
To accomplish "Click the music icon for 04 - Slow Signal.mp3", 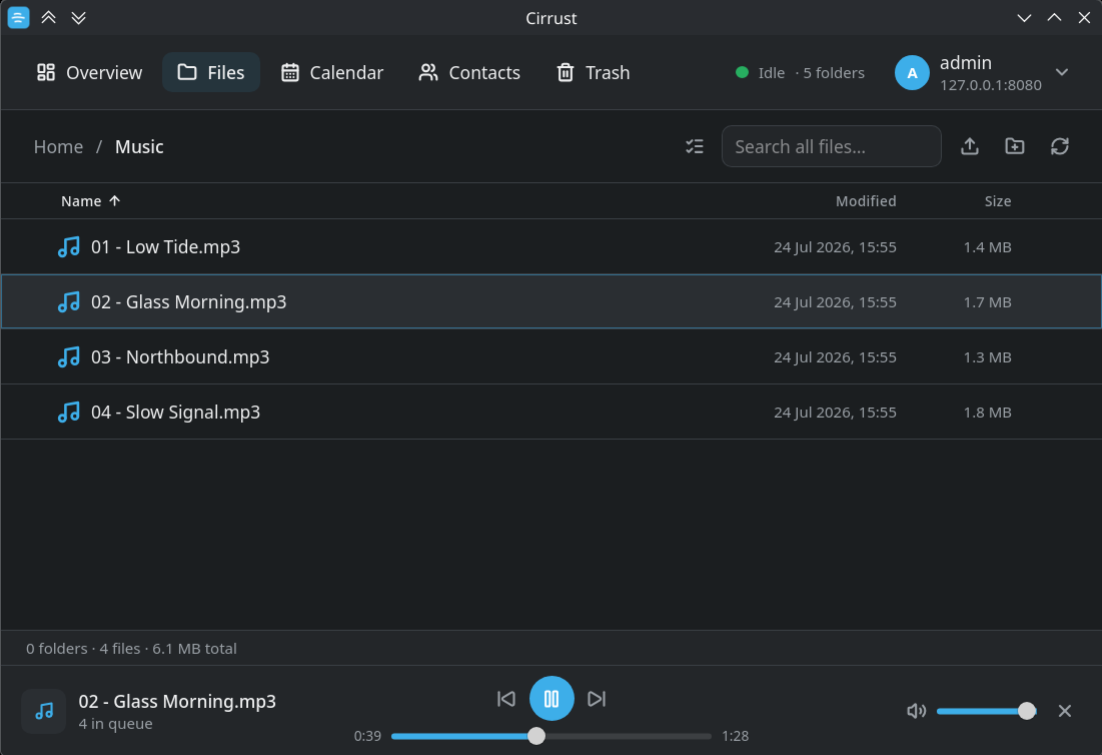I will click(69, 412).
